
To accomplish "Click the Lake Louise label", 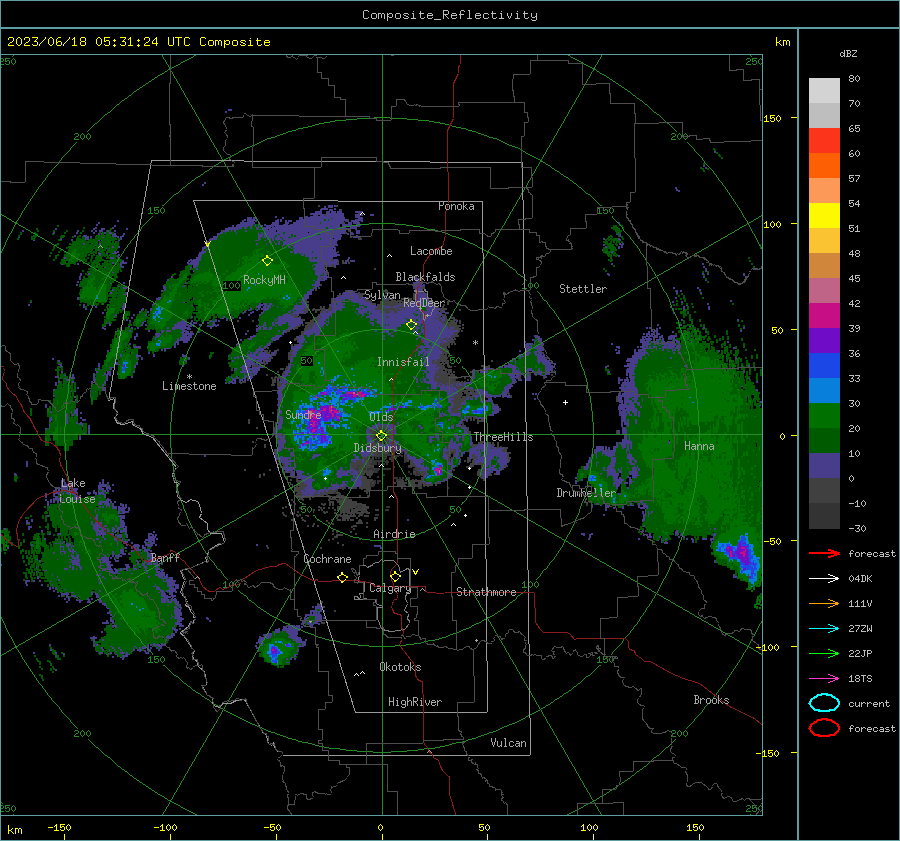I will coord(78,491).
